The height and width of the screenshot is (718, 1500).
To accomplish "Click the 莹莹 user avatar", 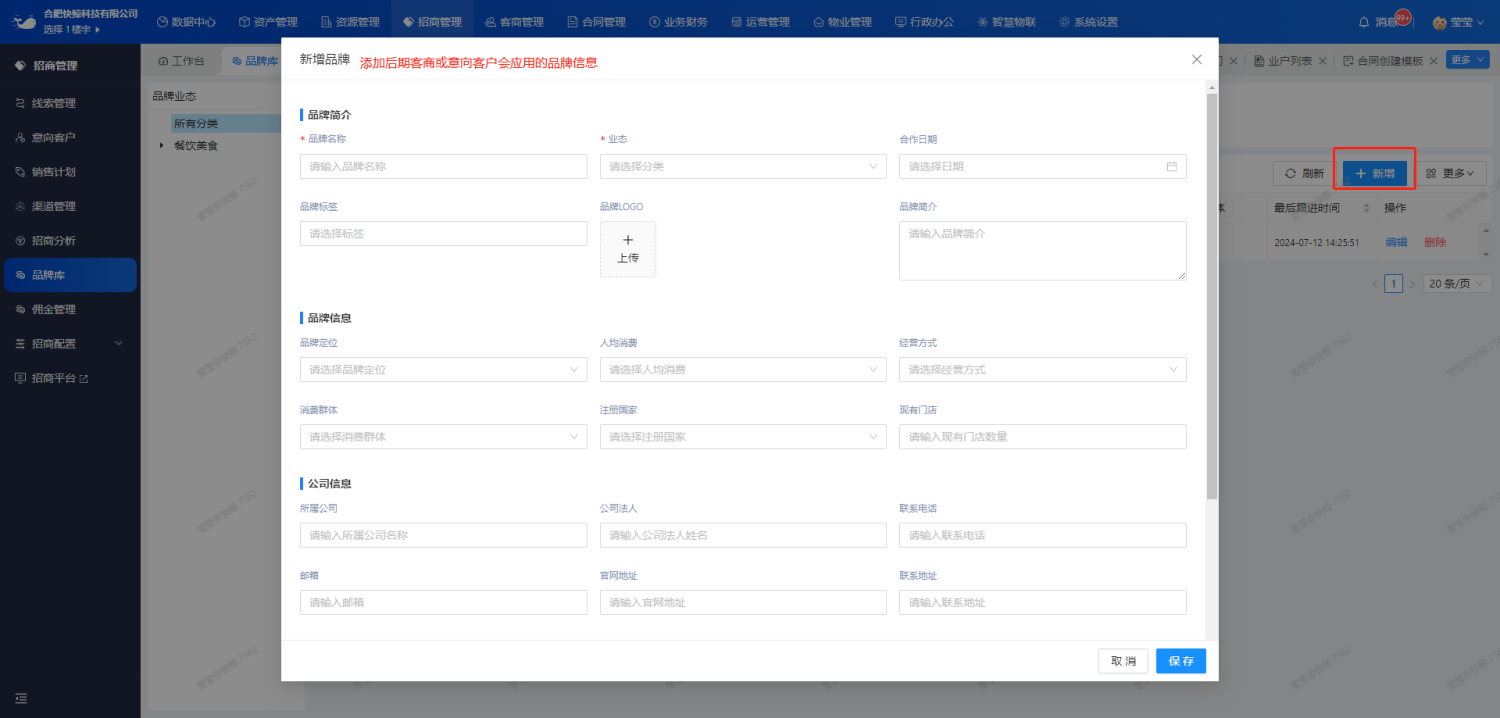I will (x=1440, y=22).
